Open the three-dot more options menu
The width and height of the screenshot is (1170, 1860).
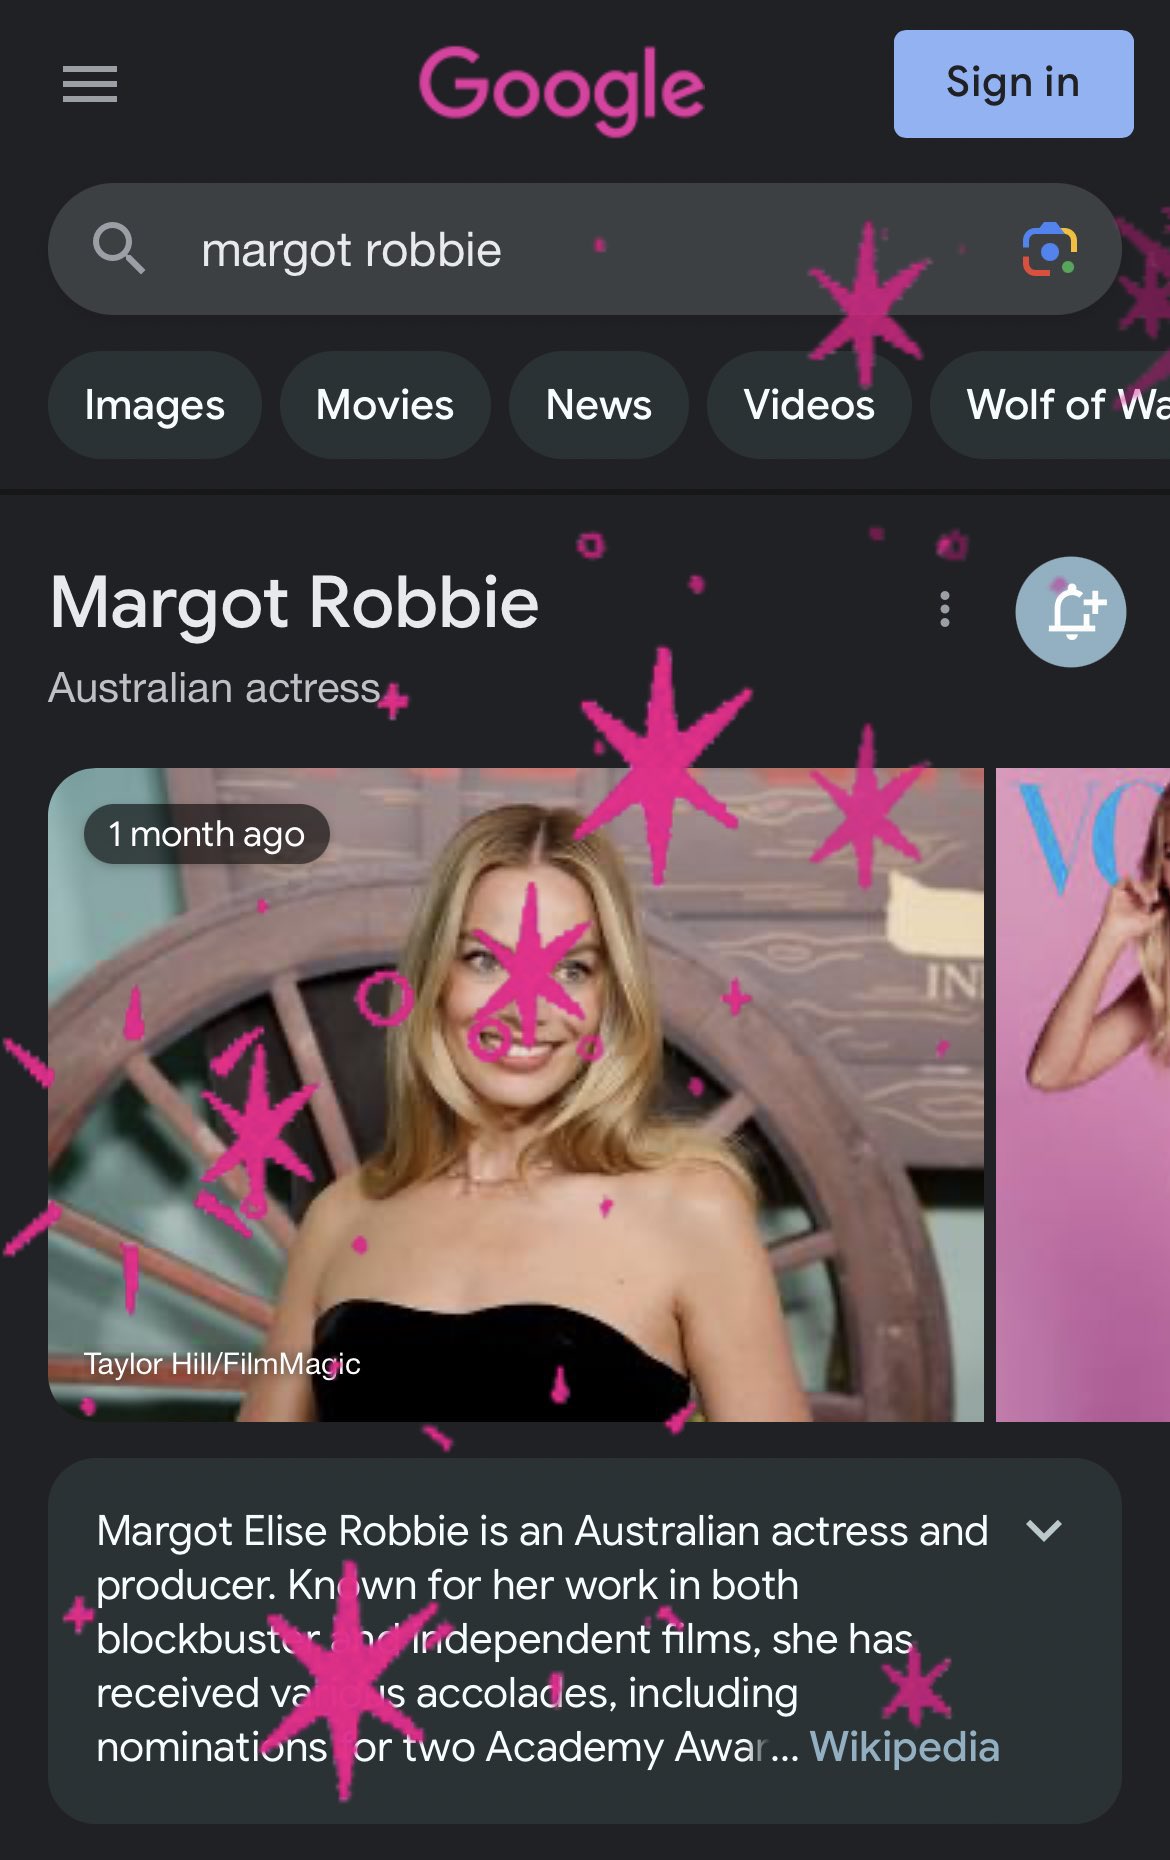945,609
